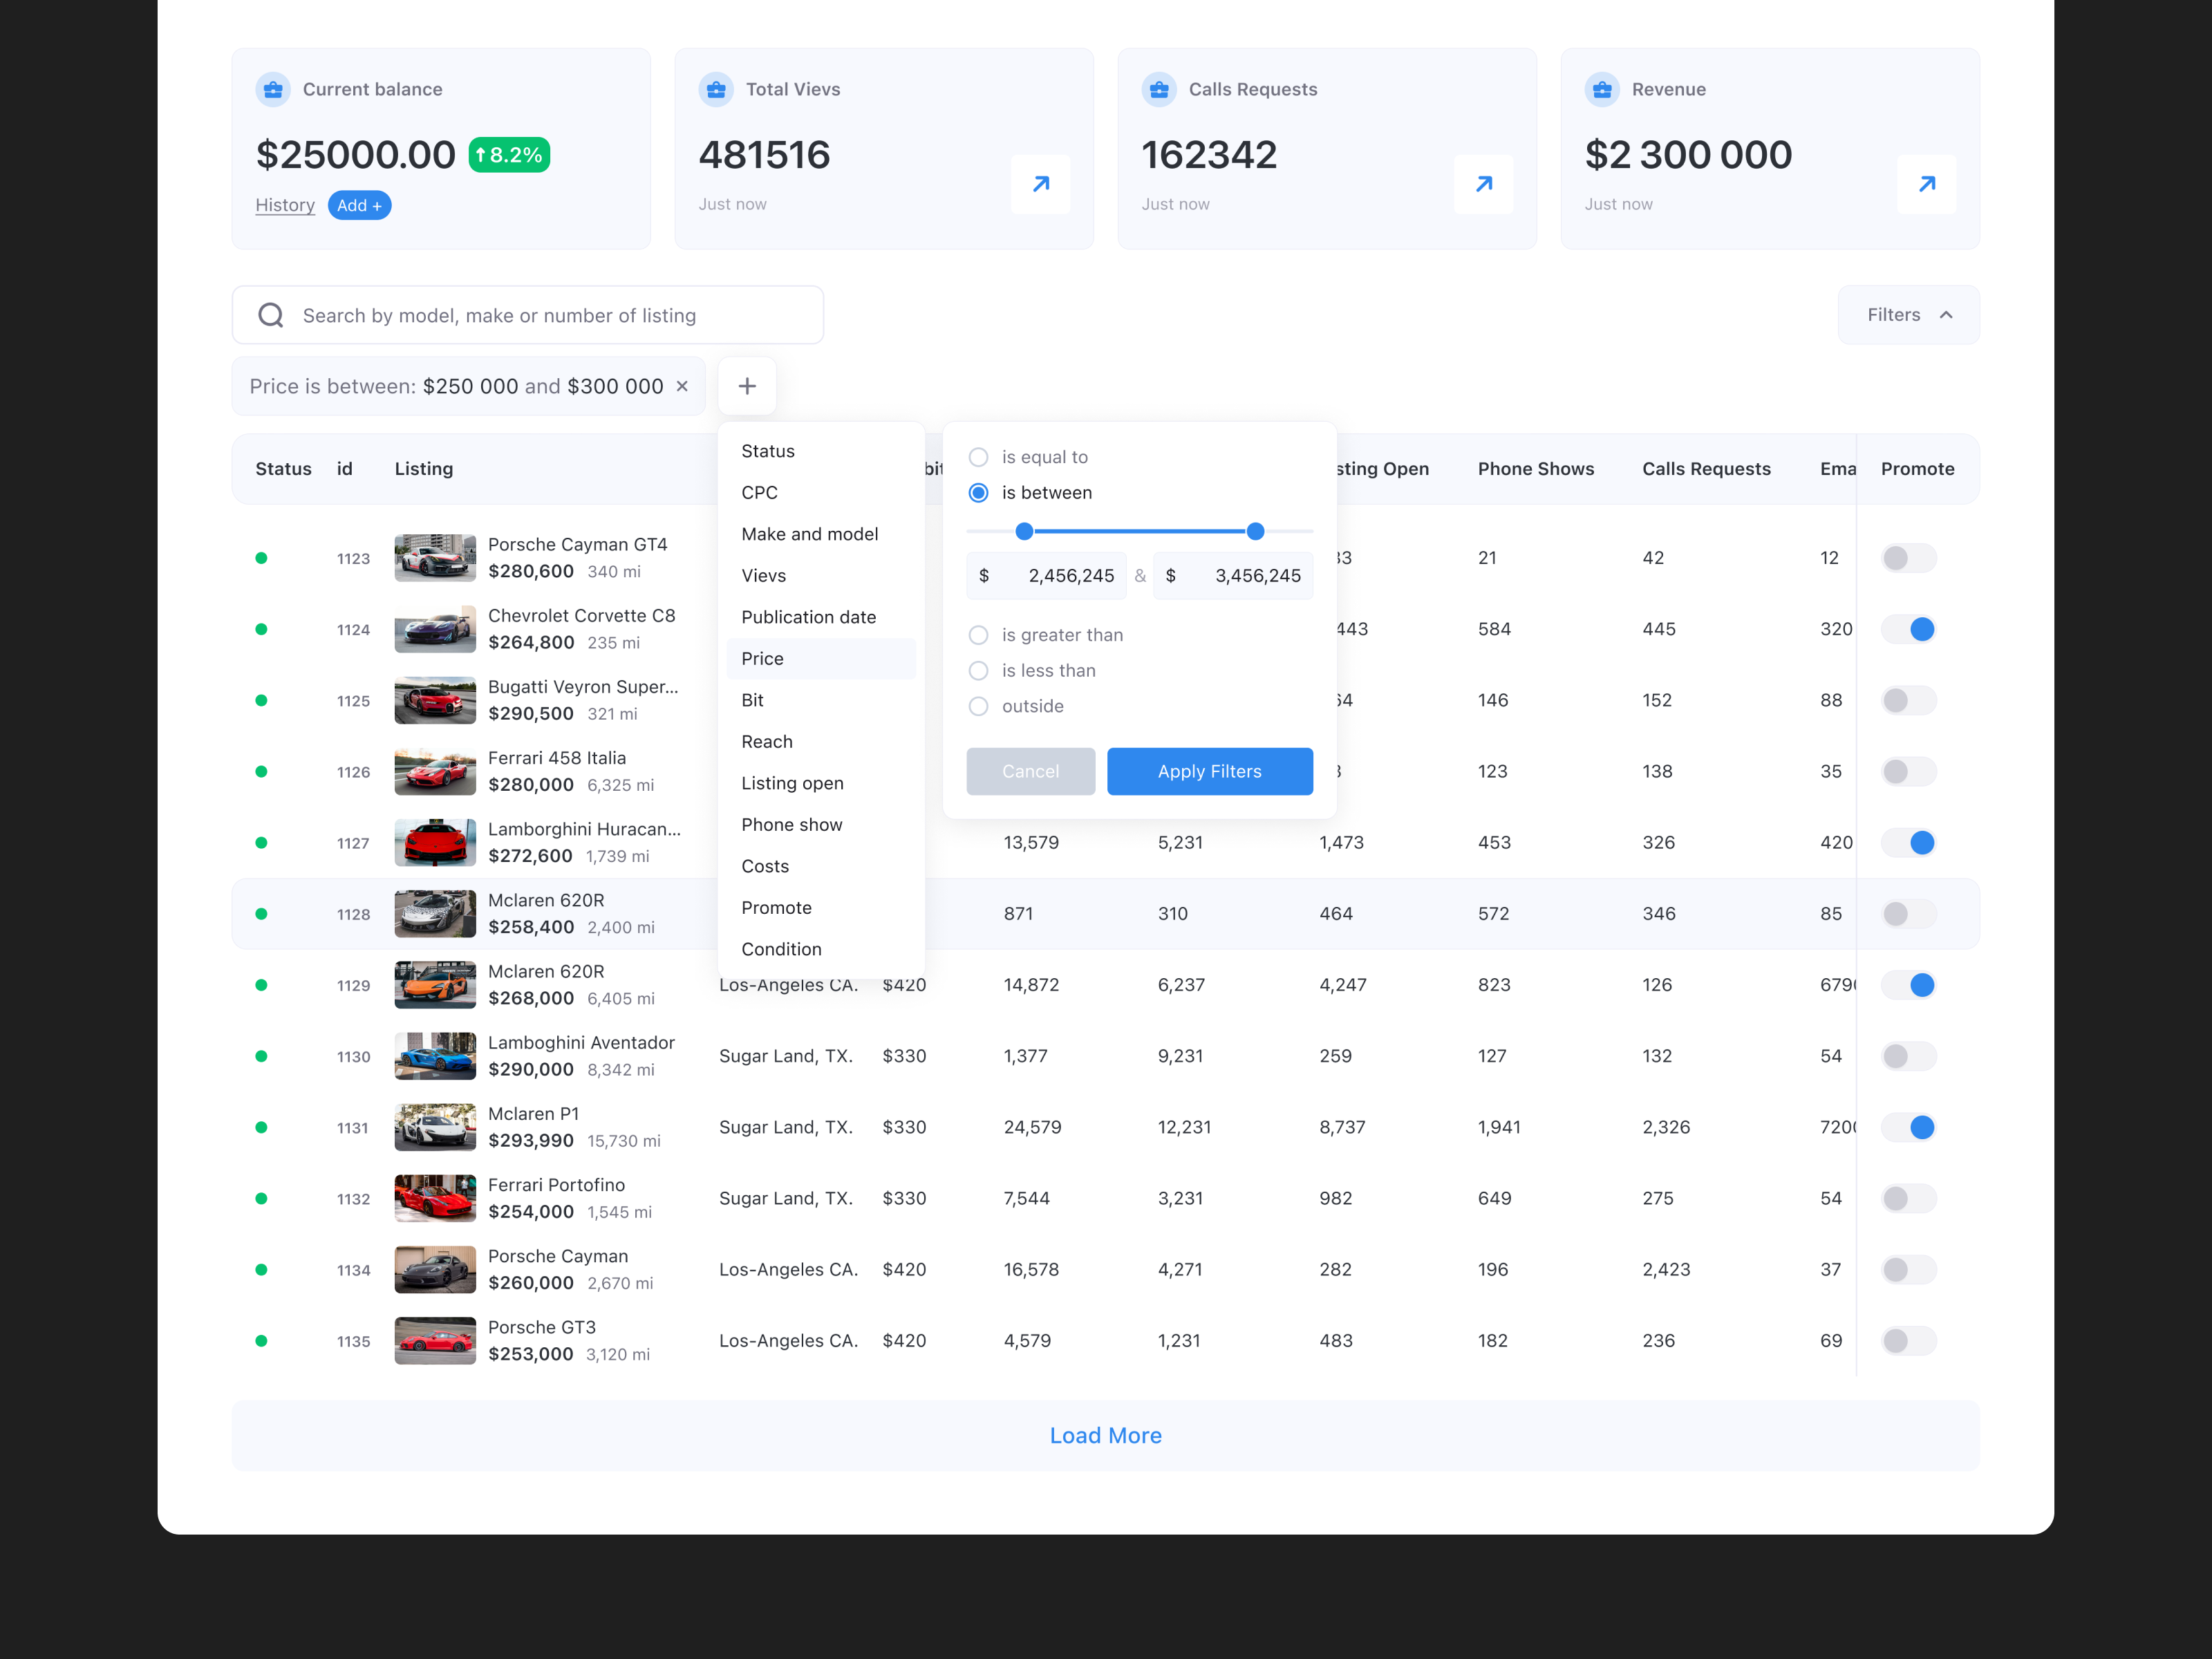Select "outside" price condition
Viewport: 2212px width, 1659px height.
click(x=978, y=706)
